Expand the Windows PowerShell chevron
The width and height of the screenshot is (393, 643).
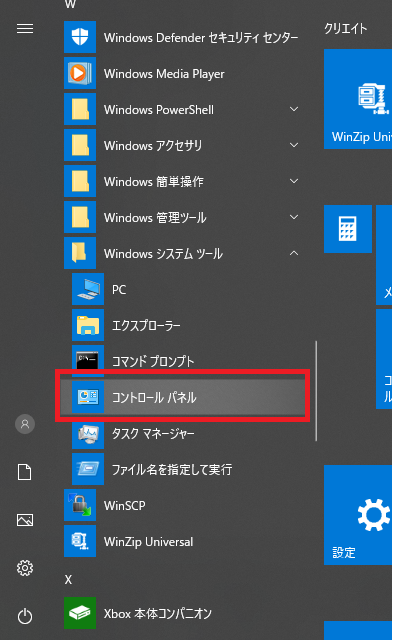click(294, 109)
